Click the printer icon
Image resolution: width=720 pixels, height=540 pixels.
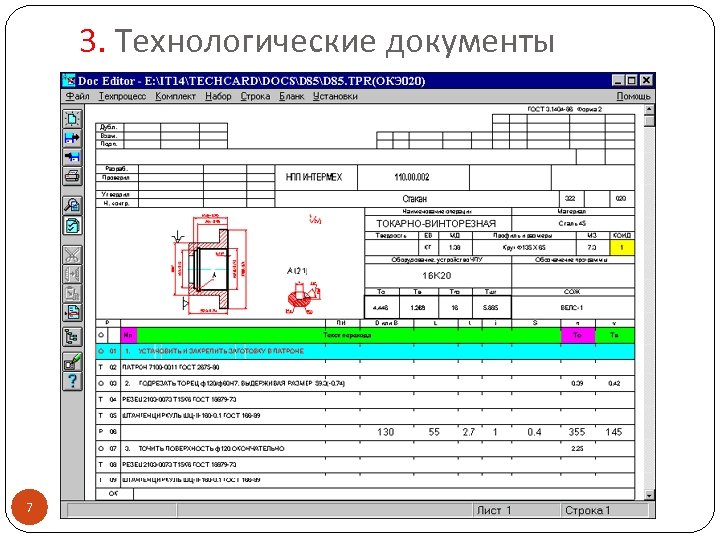pyautogui.click(x=72, y=177)
